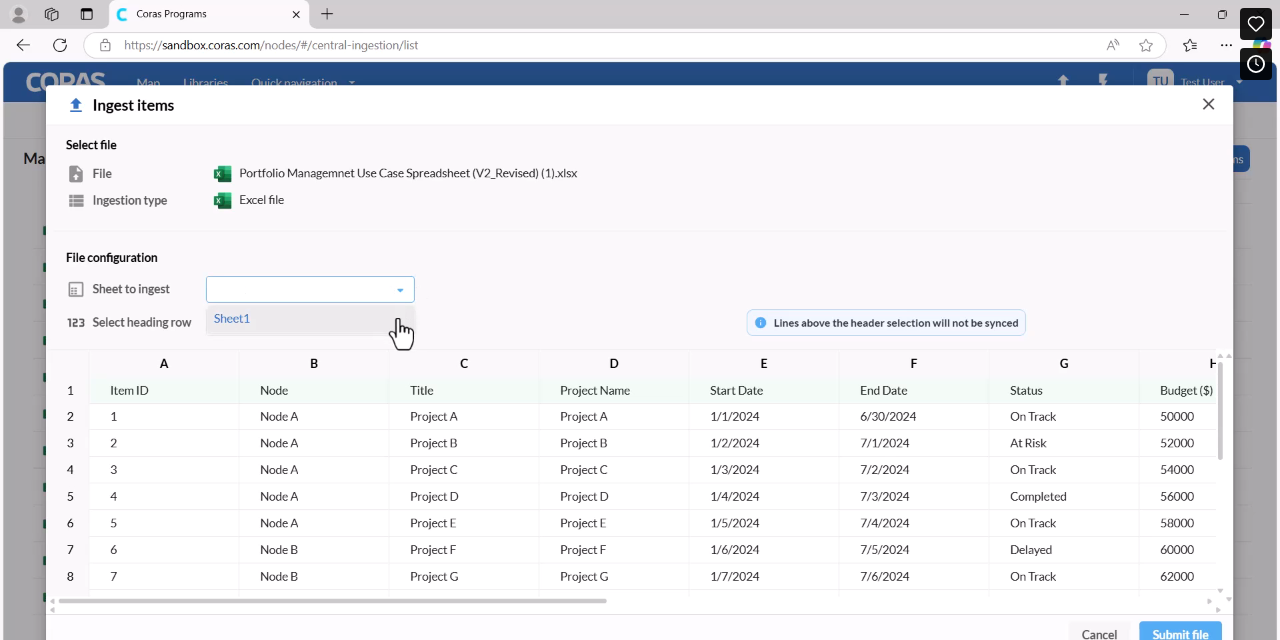Click the Excel icon beside 'Excel file'

[x=222, y=201]
